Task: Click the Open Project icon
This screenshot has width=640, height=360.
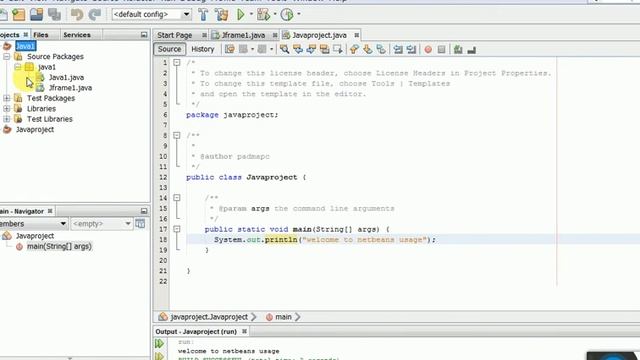Action: (x=36, y=15)
